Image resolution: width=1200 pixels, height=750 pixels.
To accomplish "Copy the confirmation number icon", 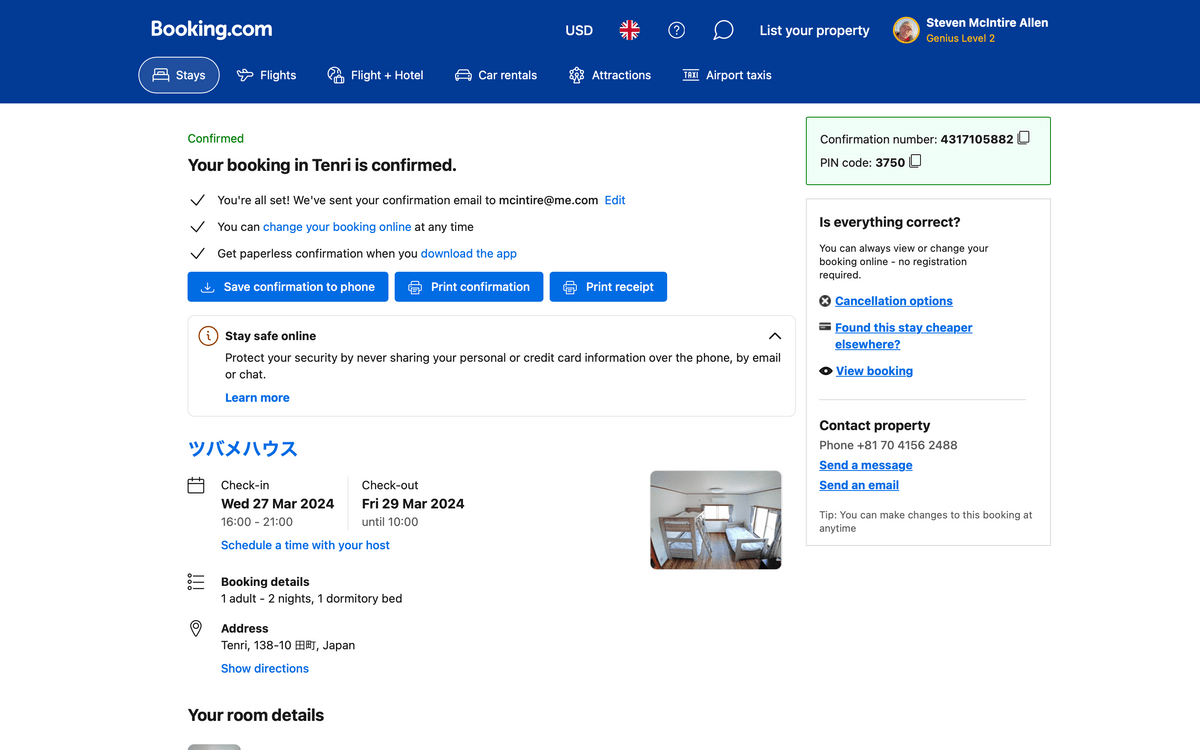I will [x=1023, y=139].
